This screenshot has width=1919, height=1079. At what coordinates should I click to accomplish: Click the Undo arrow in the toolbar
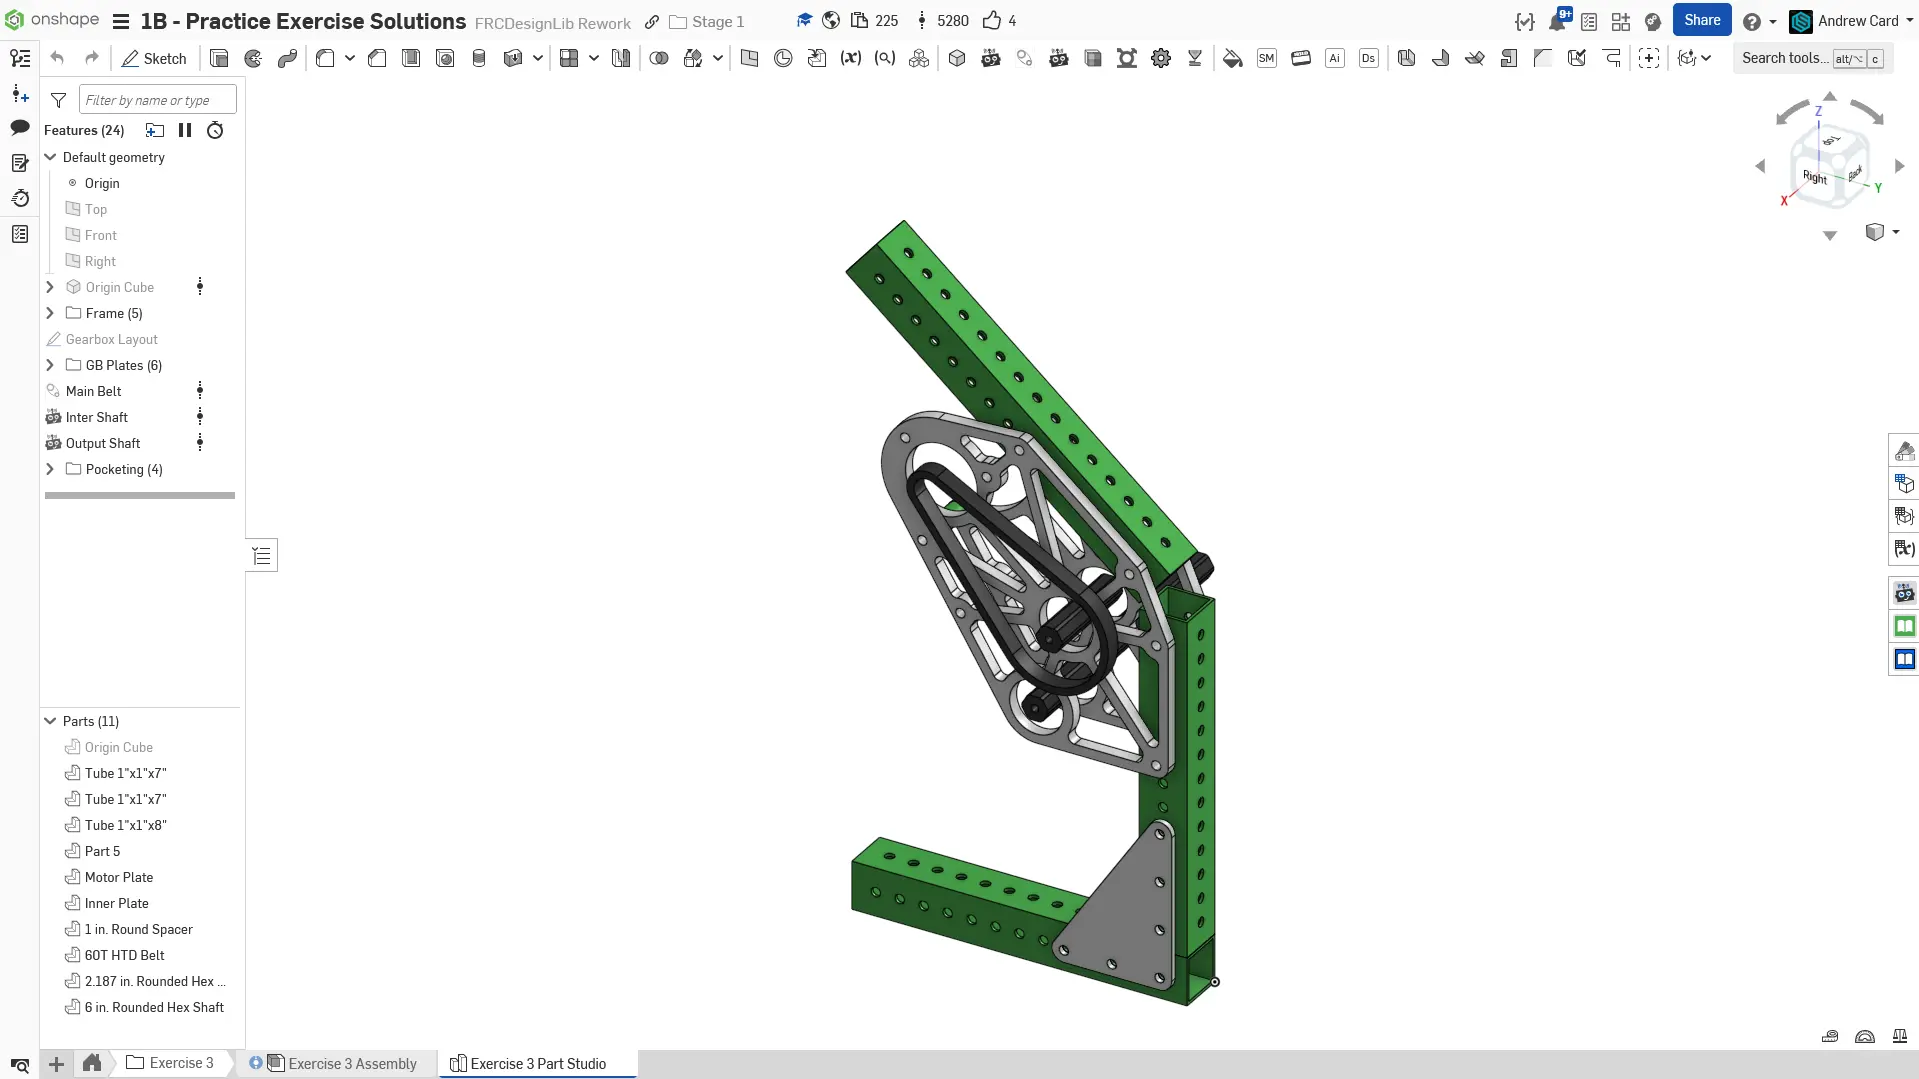(x=57, y=59)
